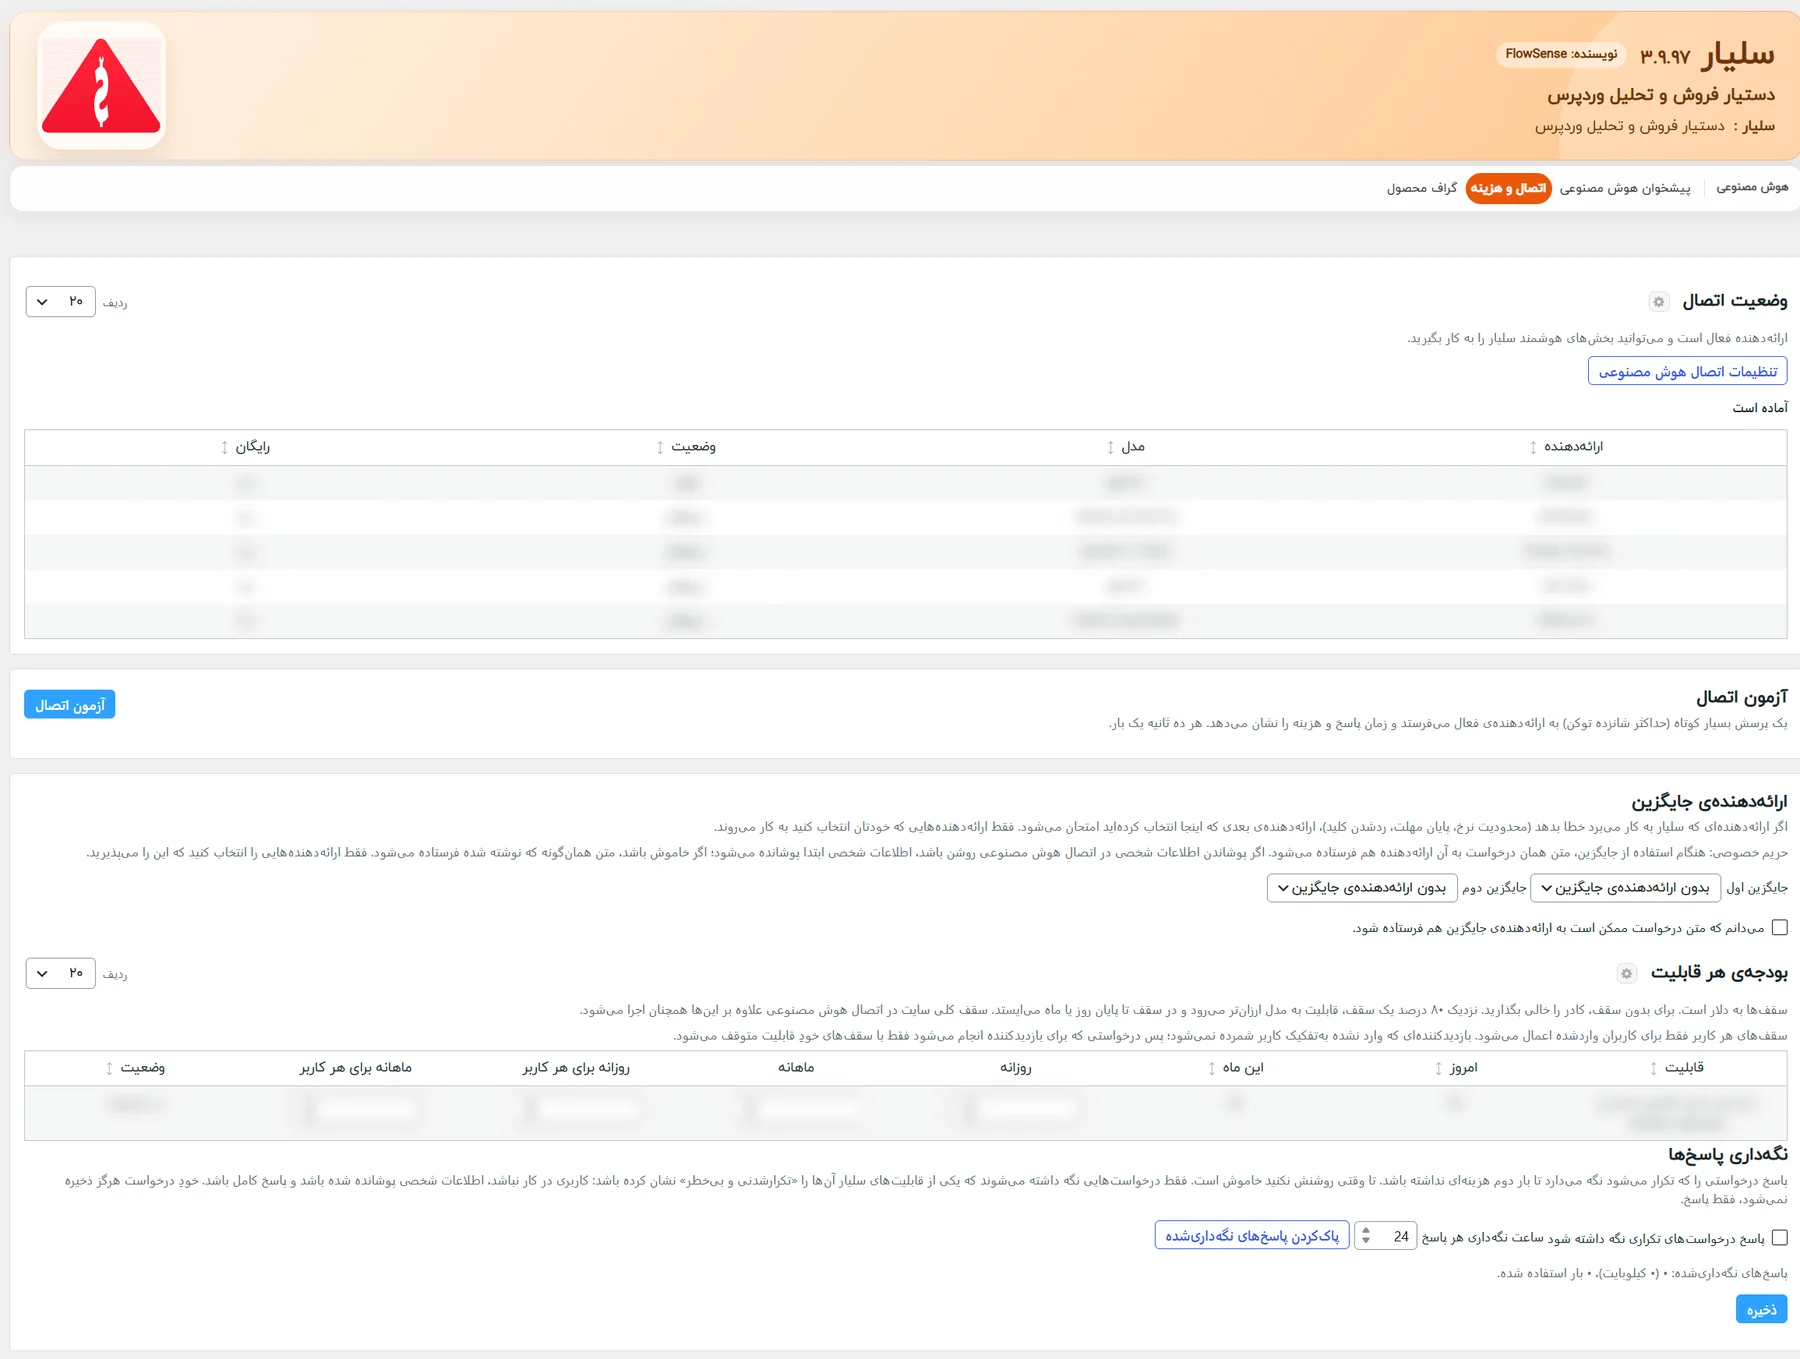This screenshot has height=1359, width=1800.
Task: Click the Salyar red triangle logo
Action: (101, 86)
